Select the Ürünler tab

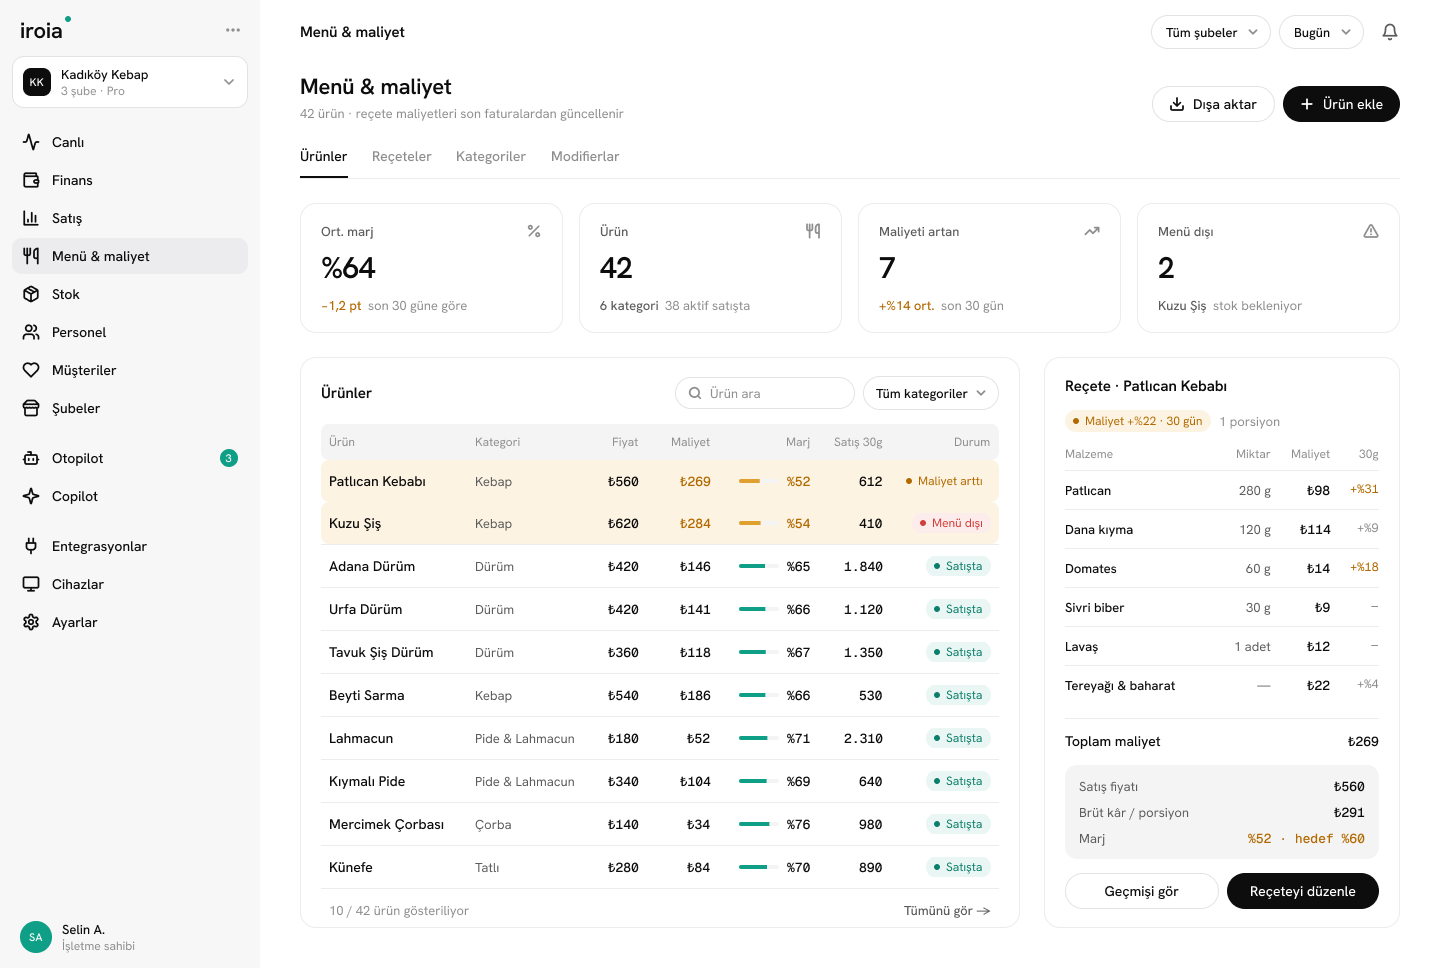[x=324, y=156]
